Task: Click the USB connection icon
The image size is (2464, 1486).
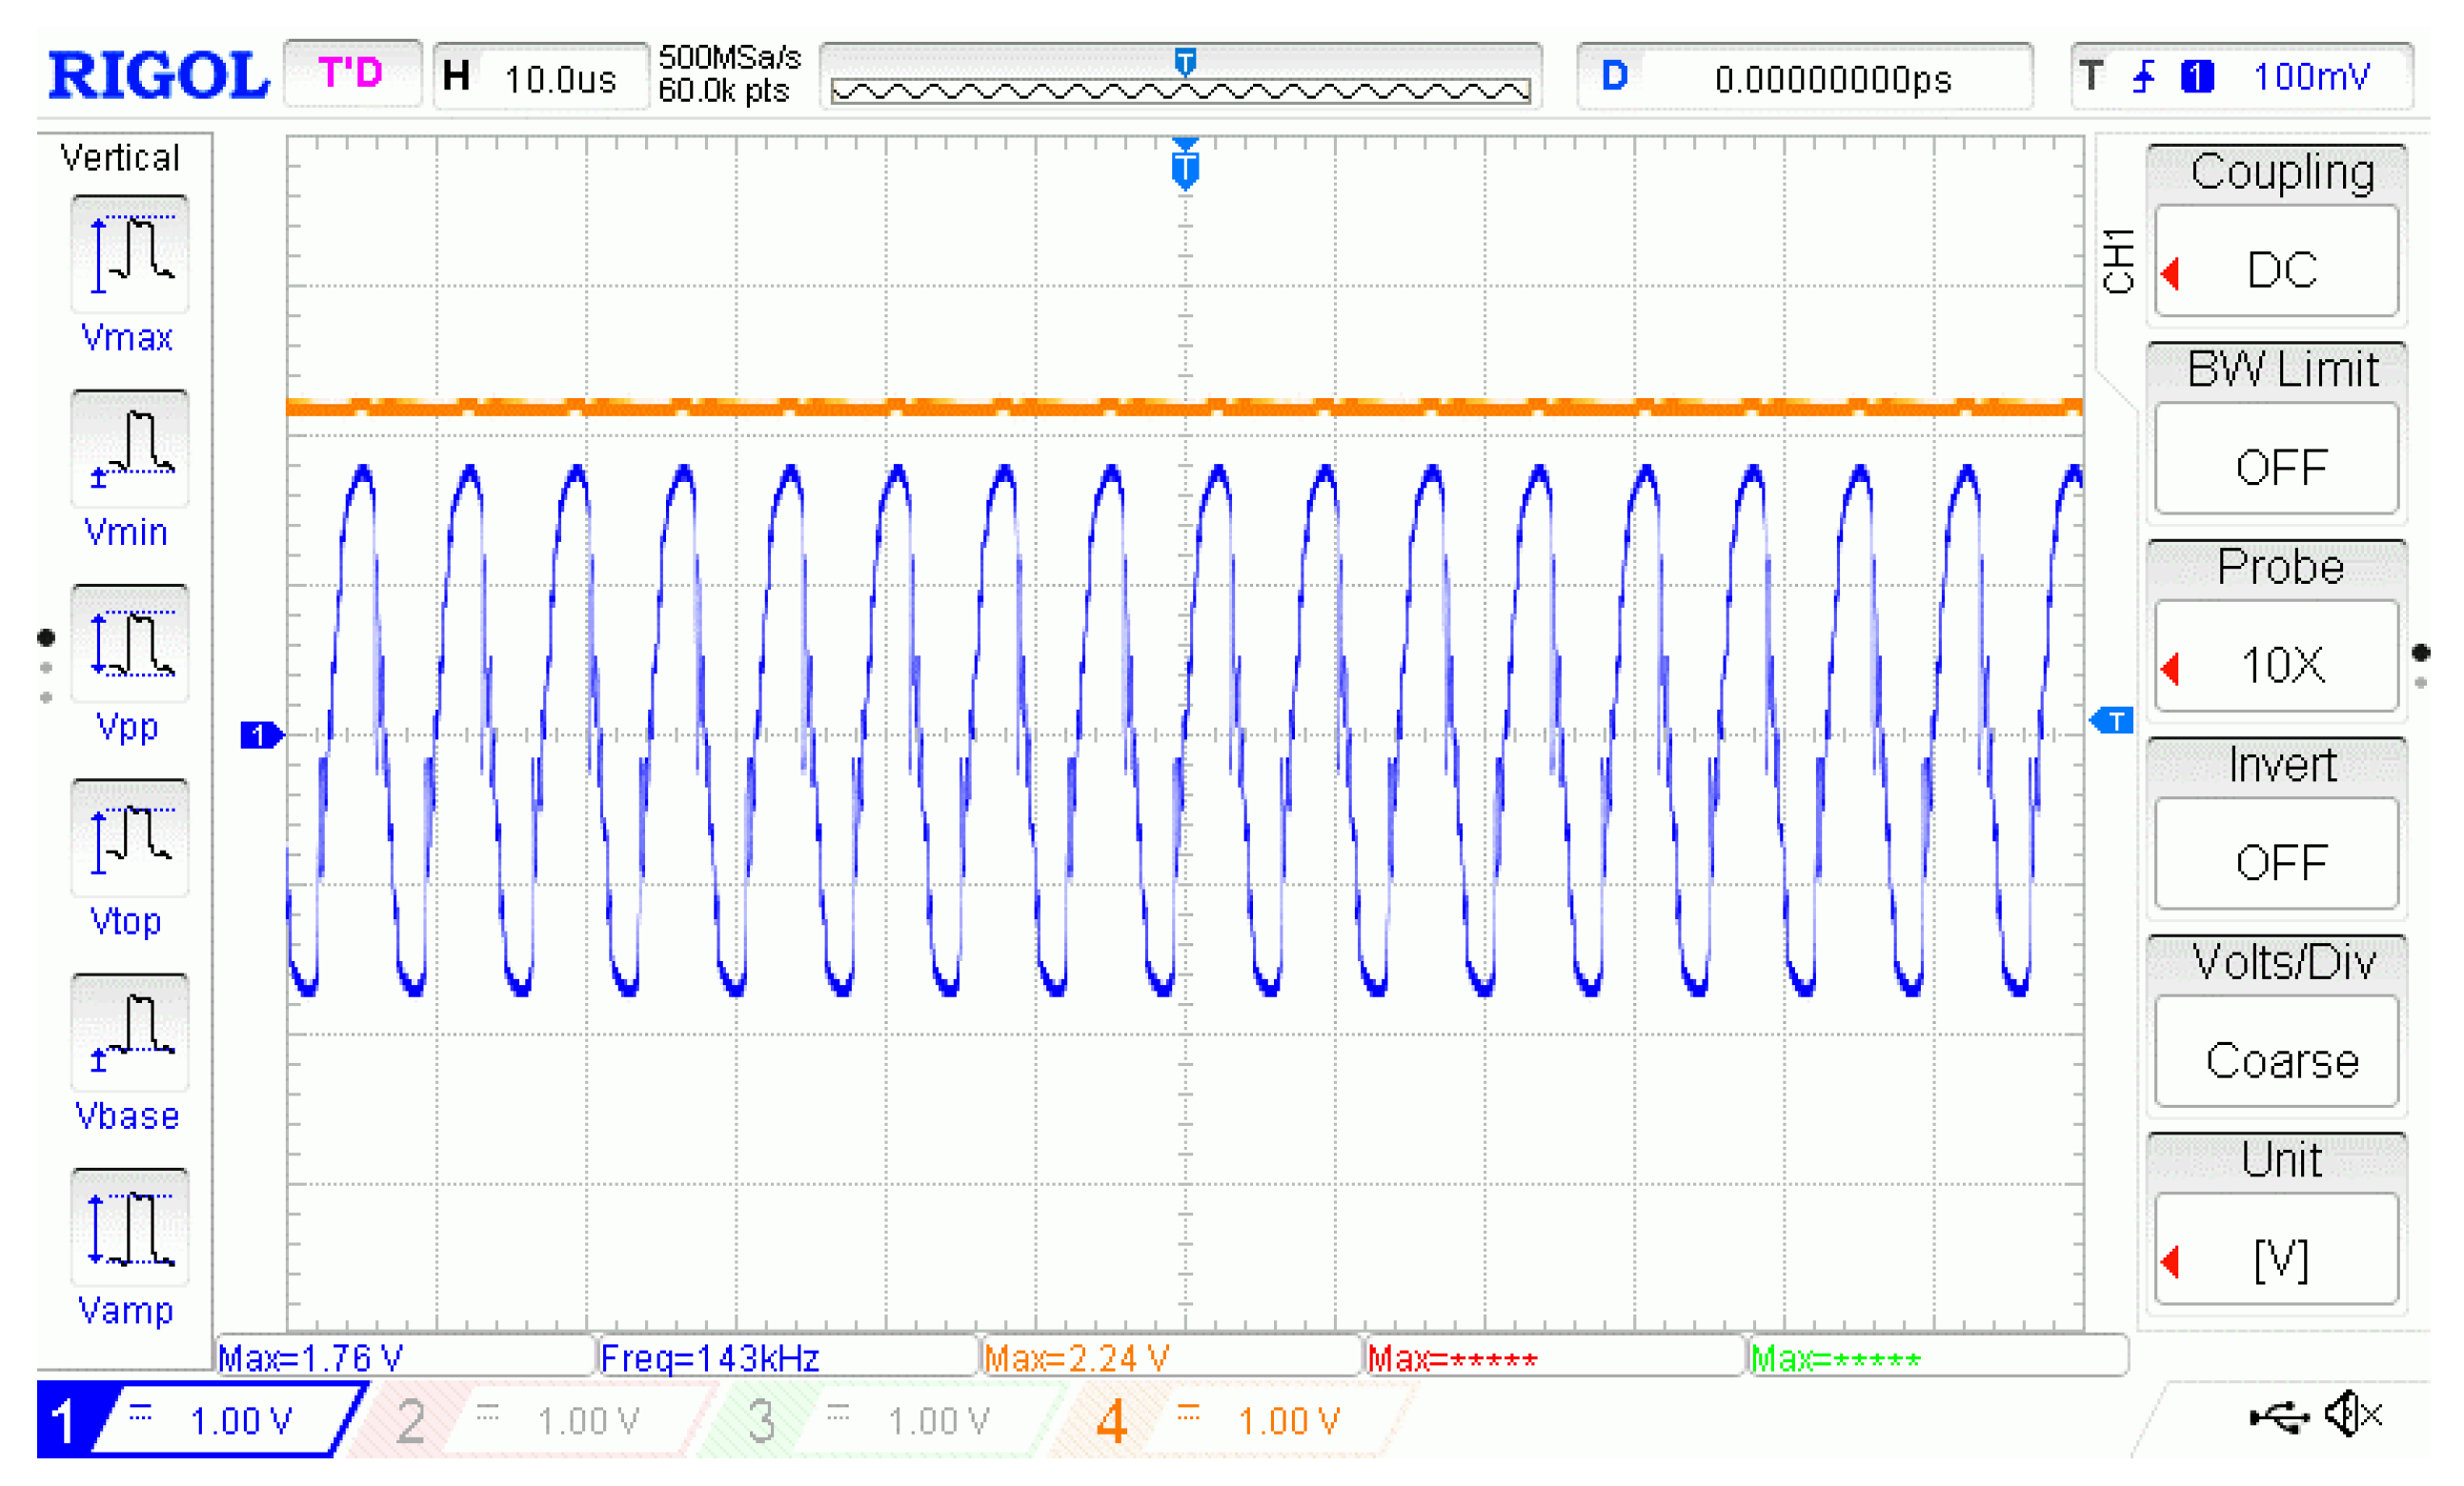Action: [x=2279, y=1417]
